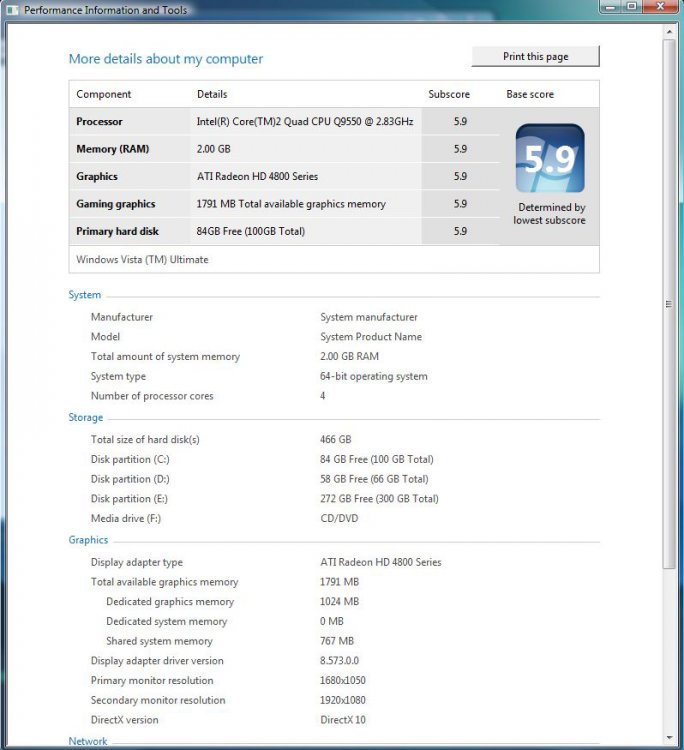Click the Gaming graphics row label
This screenshot has height=750, width=684.
click(116, 204)
